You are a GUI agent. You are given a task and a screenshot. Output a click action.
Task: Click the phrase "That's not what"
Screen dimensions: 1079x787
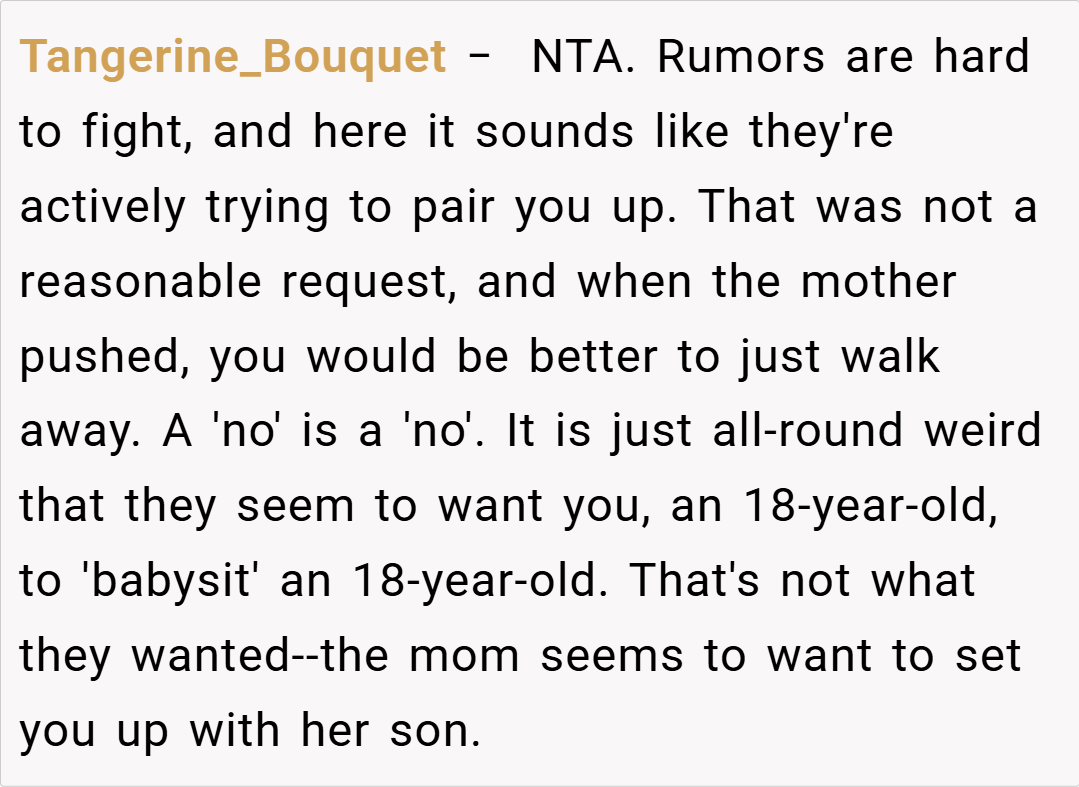803,582
